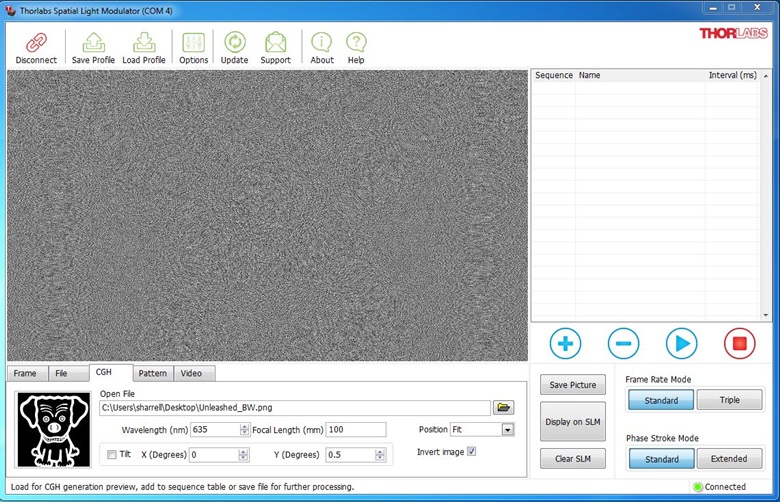Decrease the Wavelength value with down arrow
Screen dimensions: 780x502
click(244, 432)
